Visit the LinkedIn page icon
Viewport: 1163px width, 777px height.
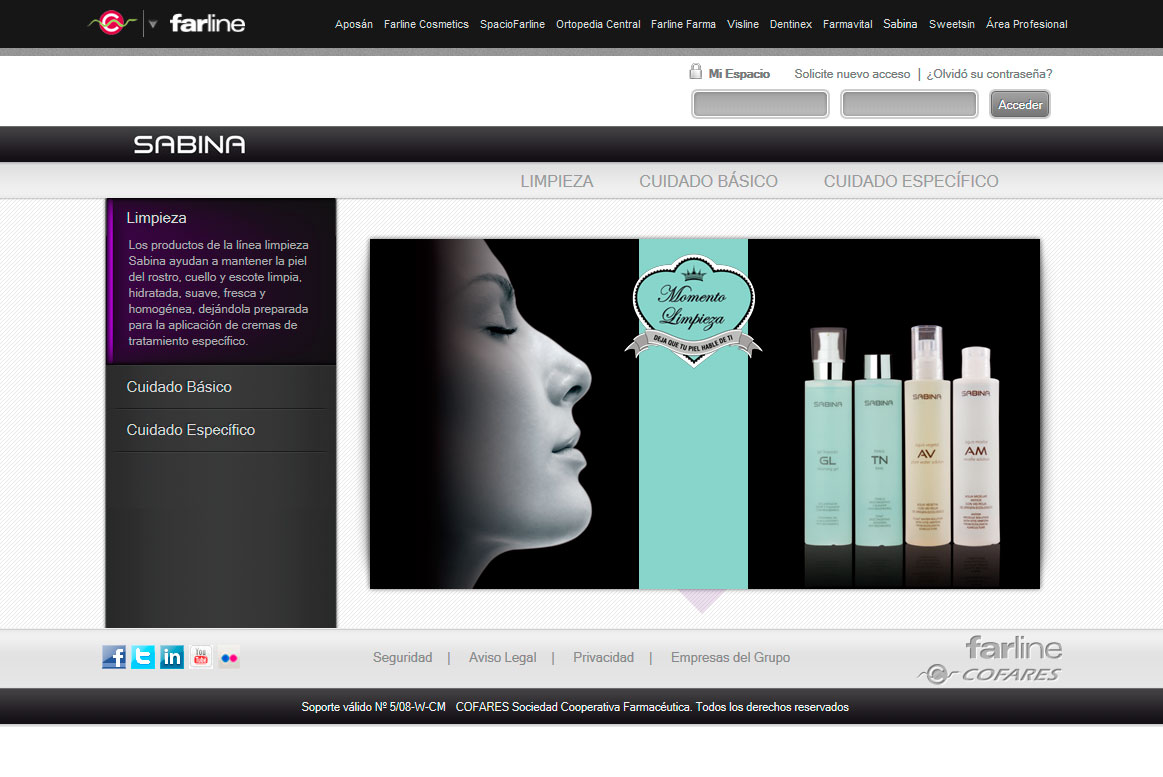point(171,657)
